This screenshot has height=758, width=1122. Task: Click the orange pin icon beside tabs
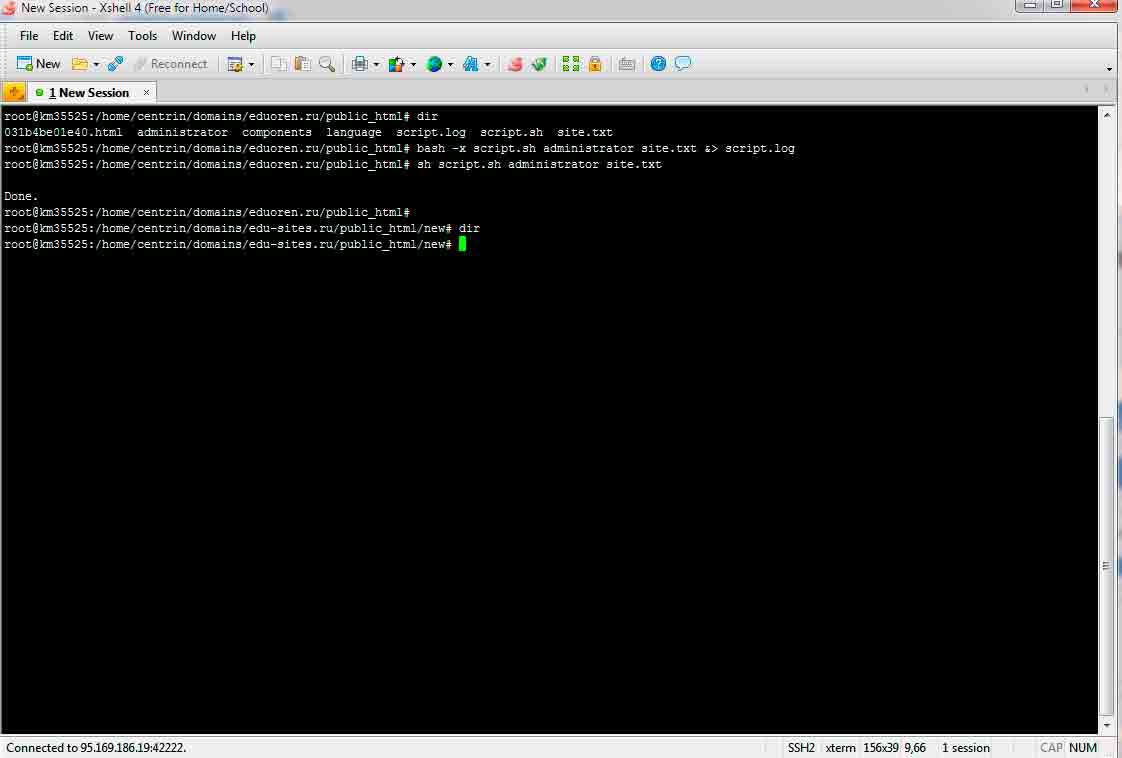14,92
